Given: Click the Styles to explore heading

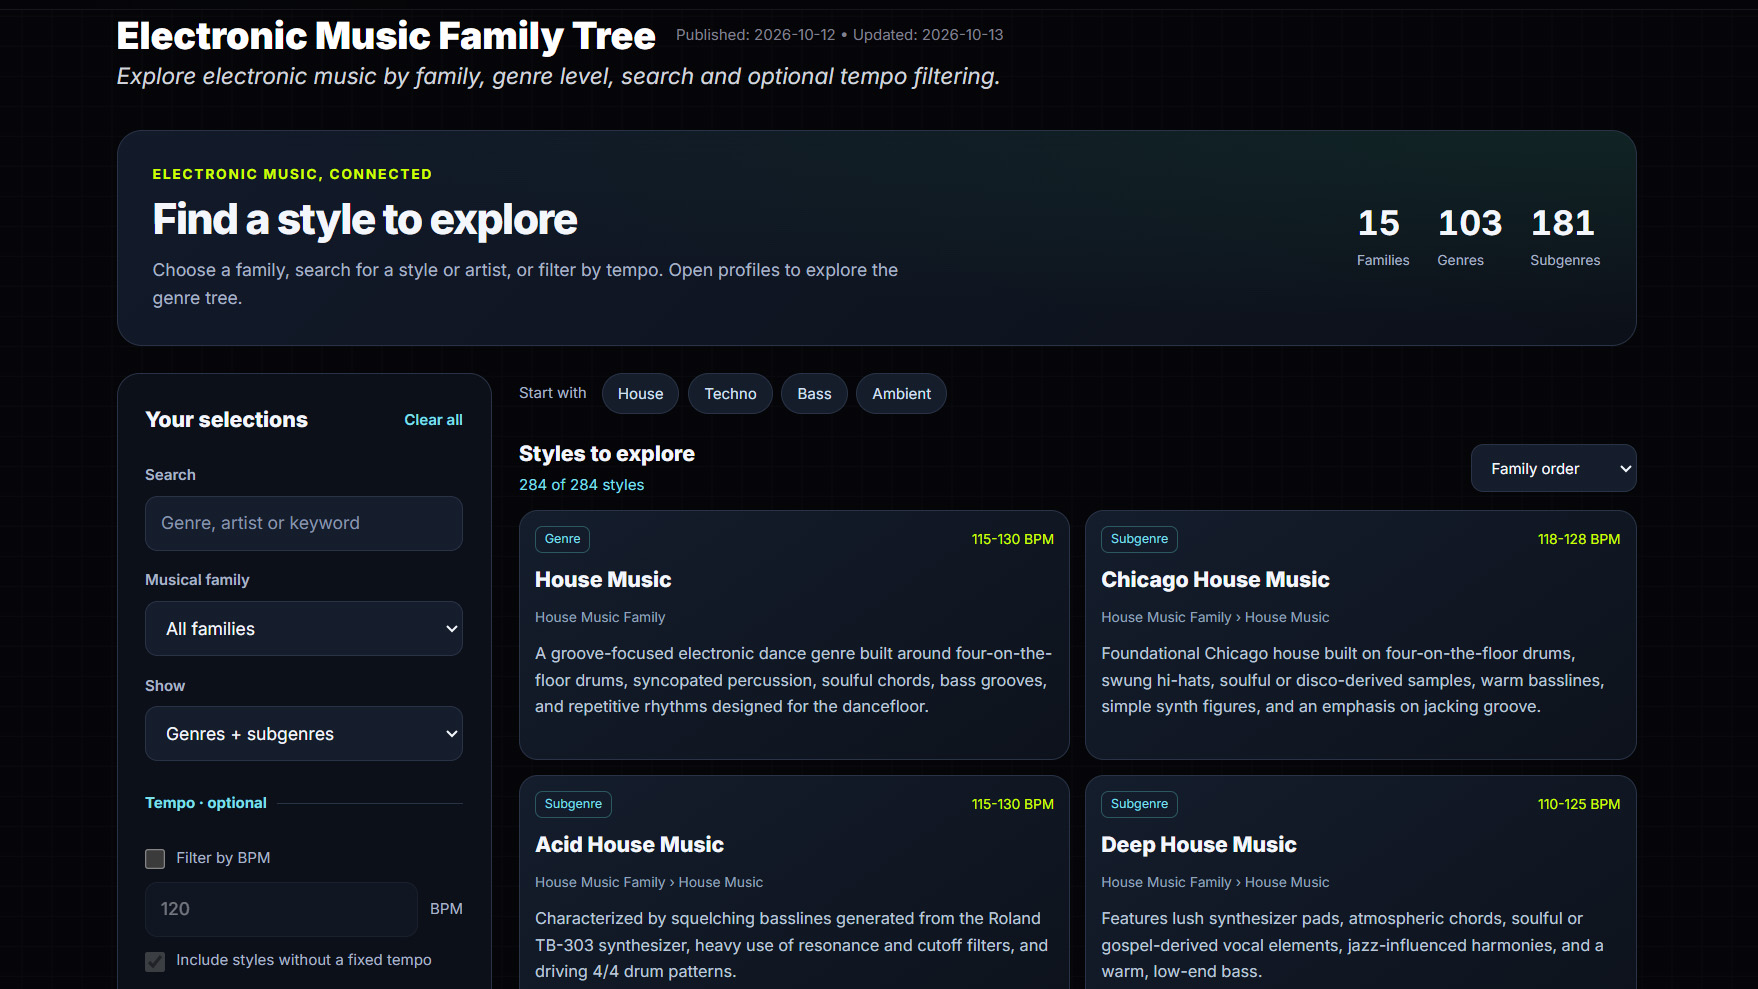Looking at the screenshot, I should [x=607, y=454].
